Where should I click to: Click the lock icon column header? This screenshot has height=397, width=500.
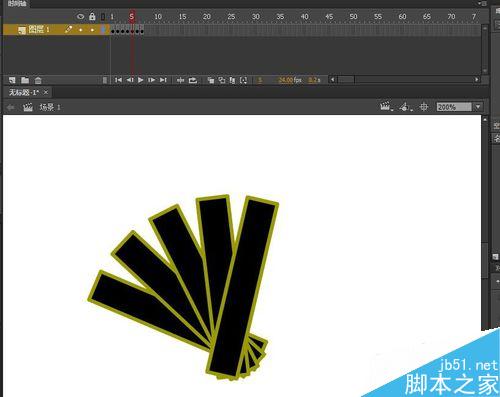tap(92, 16)
